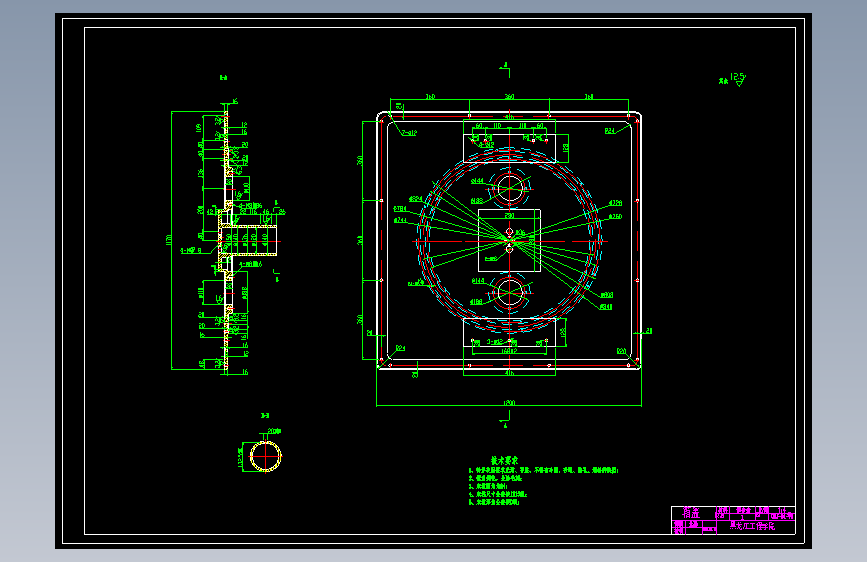Click the 黑龙江工程学院 text in title block

click(x=752, y=526)
